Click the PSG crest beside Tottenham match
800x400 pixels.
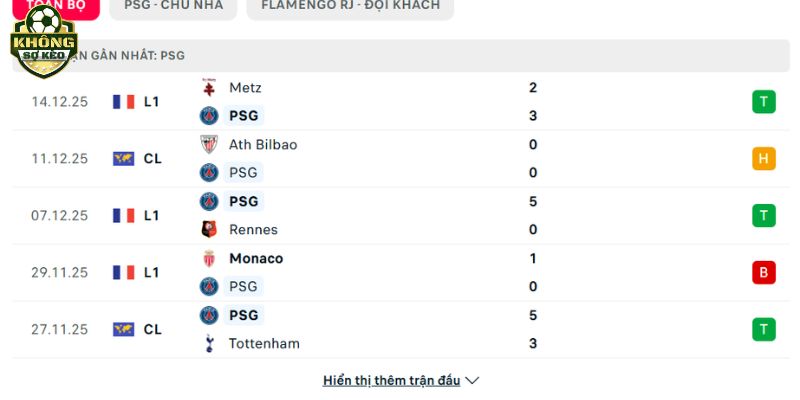tap(209, 315)
